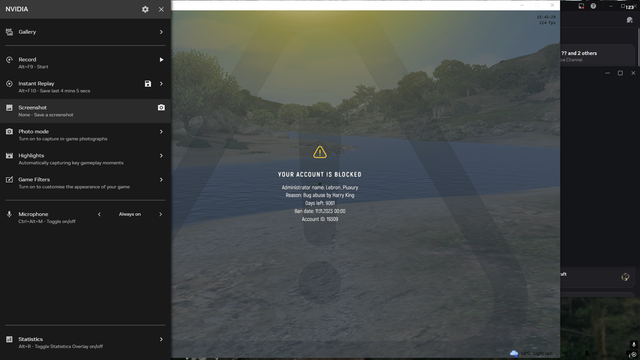Save Instant Replay with the floppy disk icon

(x=148, y=84)
